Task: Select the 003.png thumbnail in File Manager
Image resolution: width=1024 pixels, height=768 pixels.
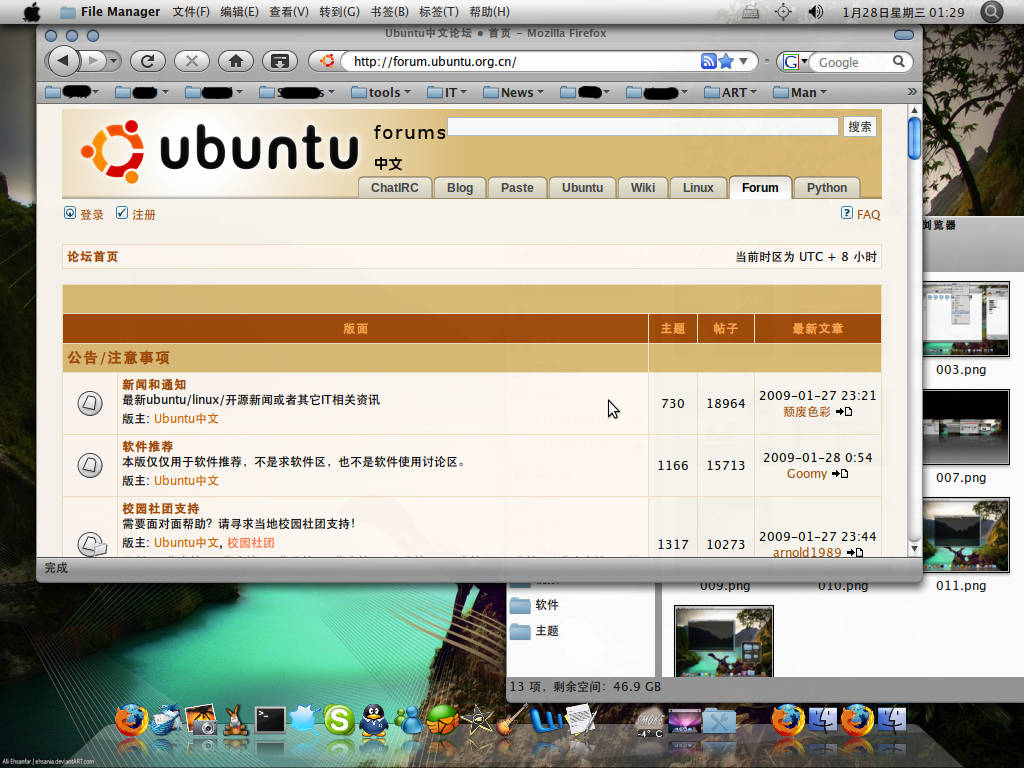Action: click(x=966, y=319)
